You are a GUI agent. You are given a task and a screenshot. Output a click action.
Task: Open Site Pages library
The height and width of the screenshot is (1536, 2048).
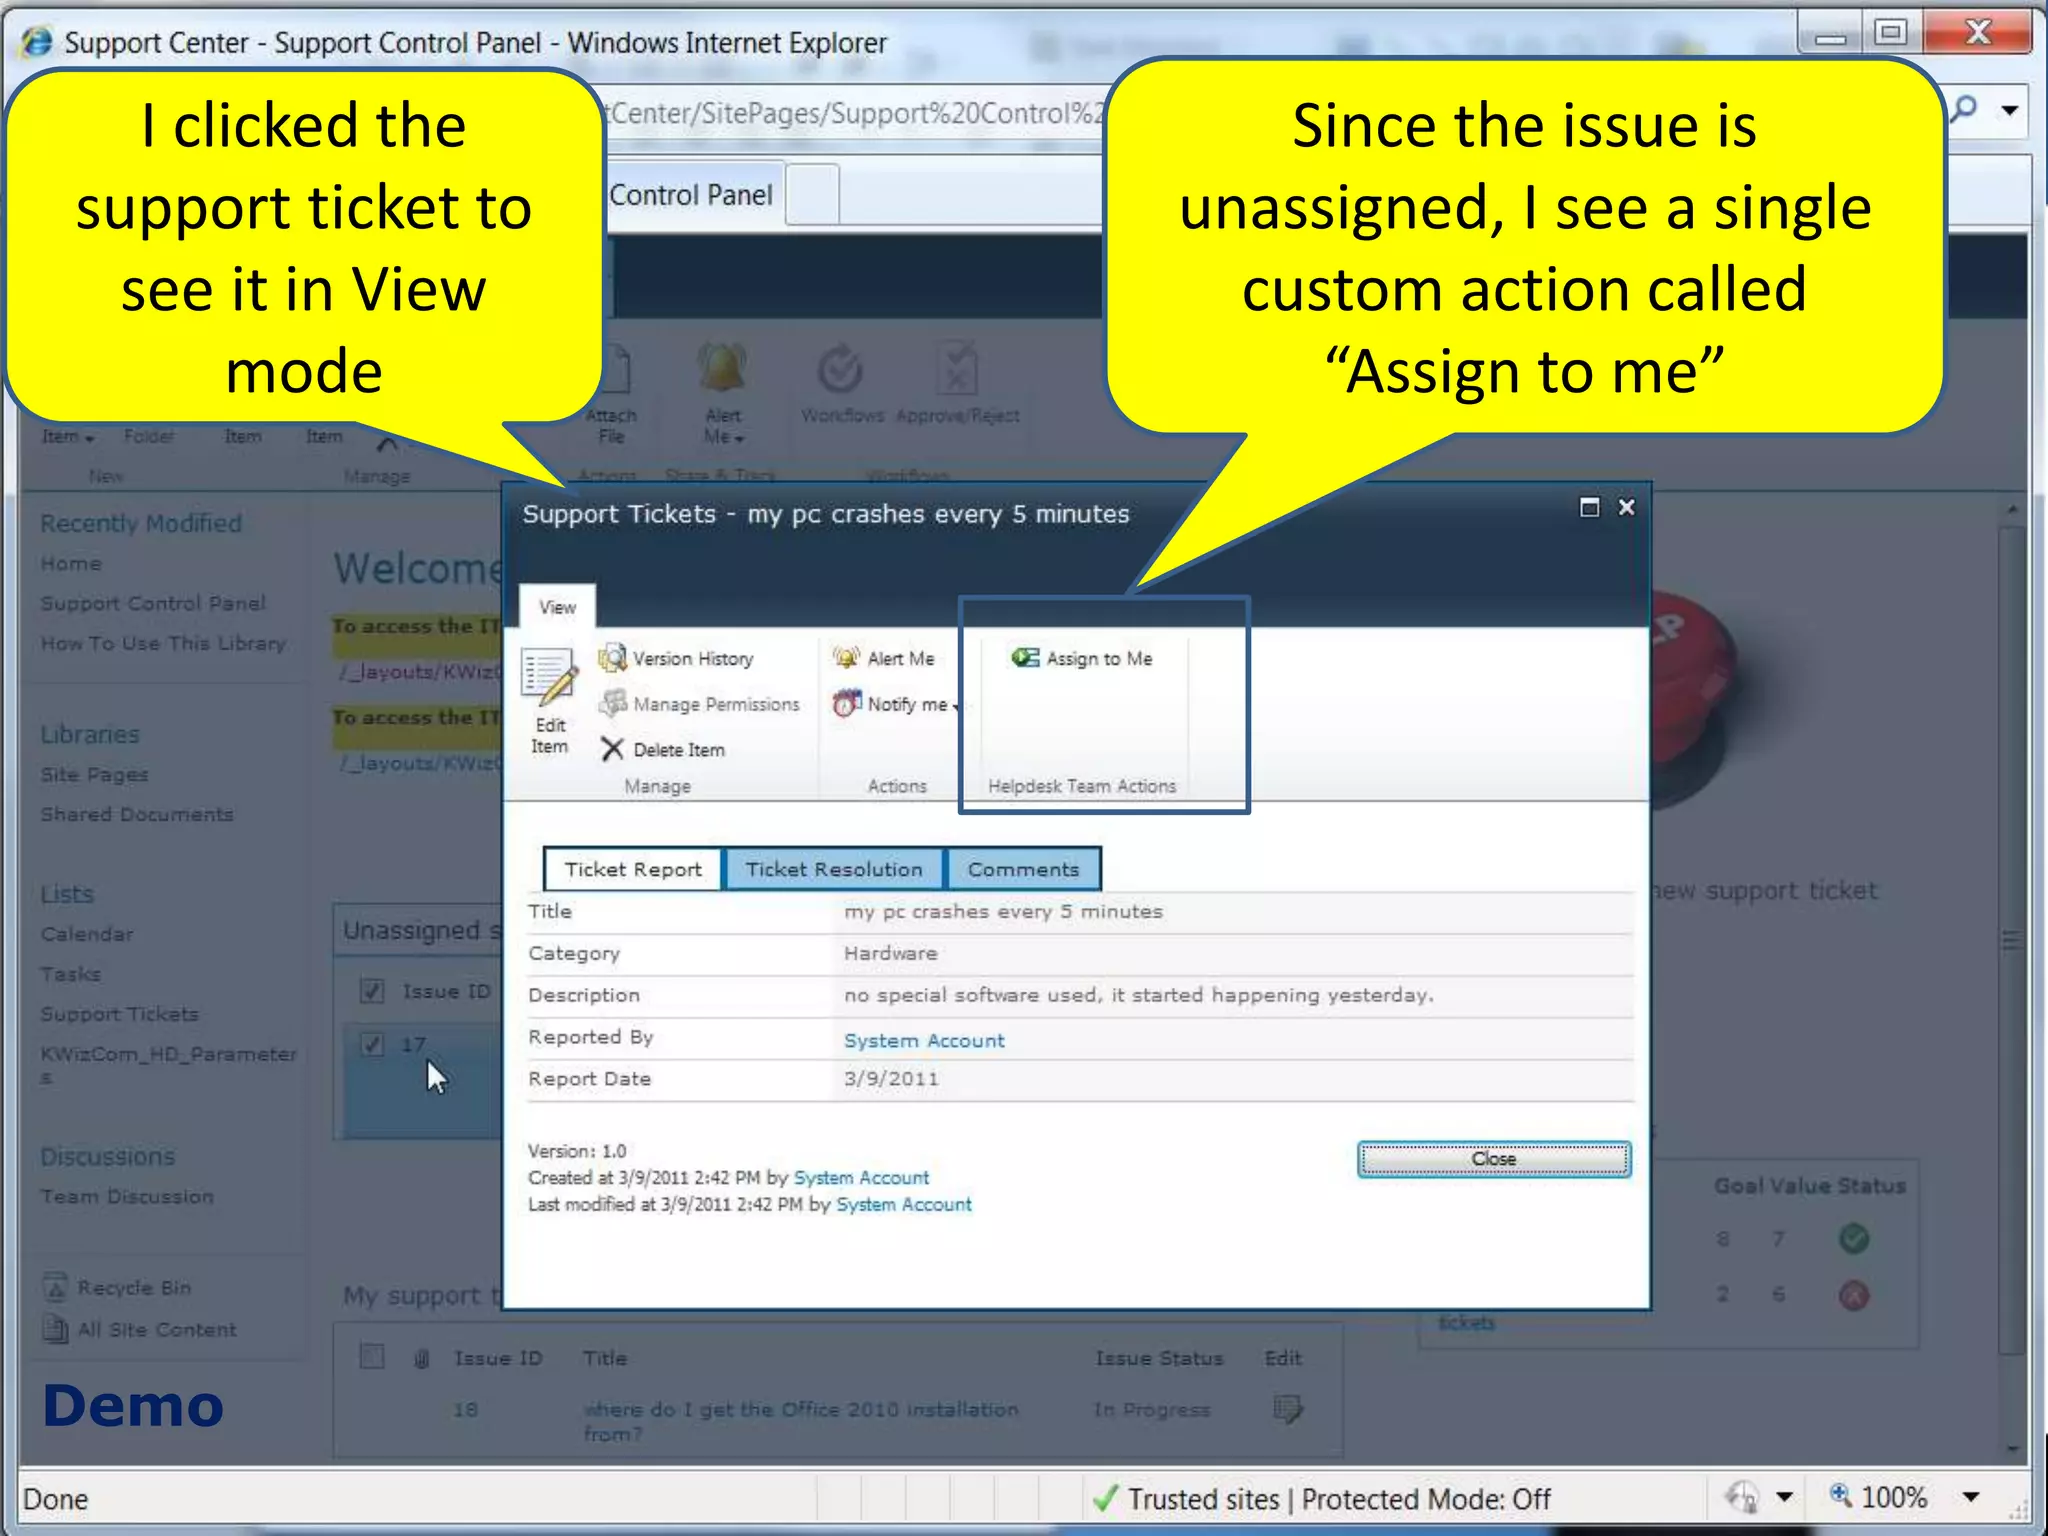pyautogui.click(x=94, y=774)
